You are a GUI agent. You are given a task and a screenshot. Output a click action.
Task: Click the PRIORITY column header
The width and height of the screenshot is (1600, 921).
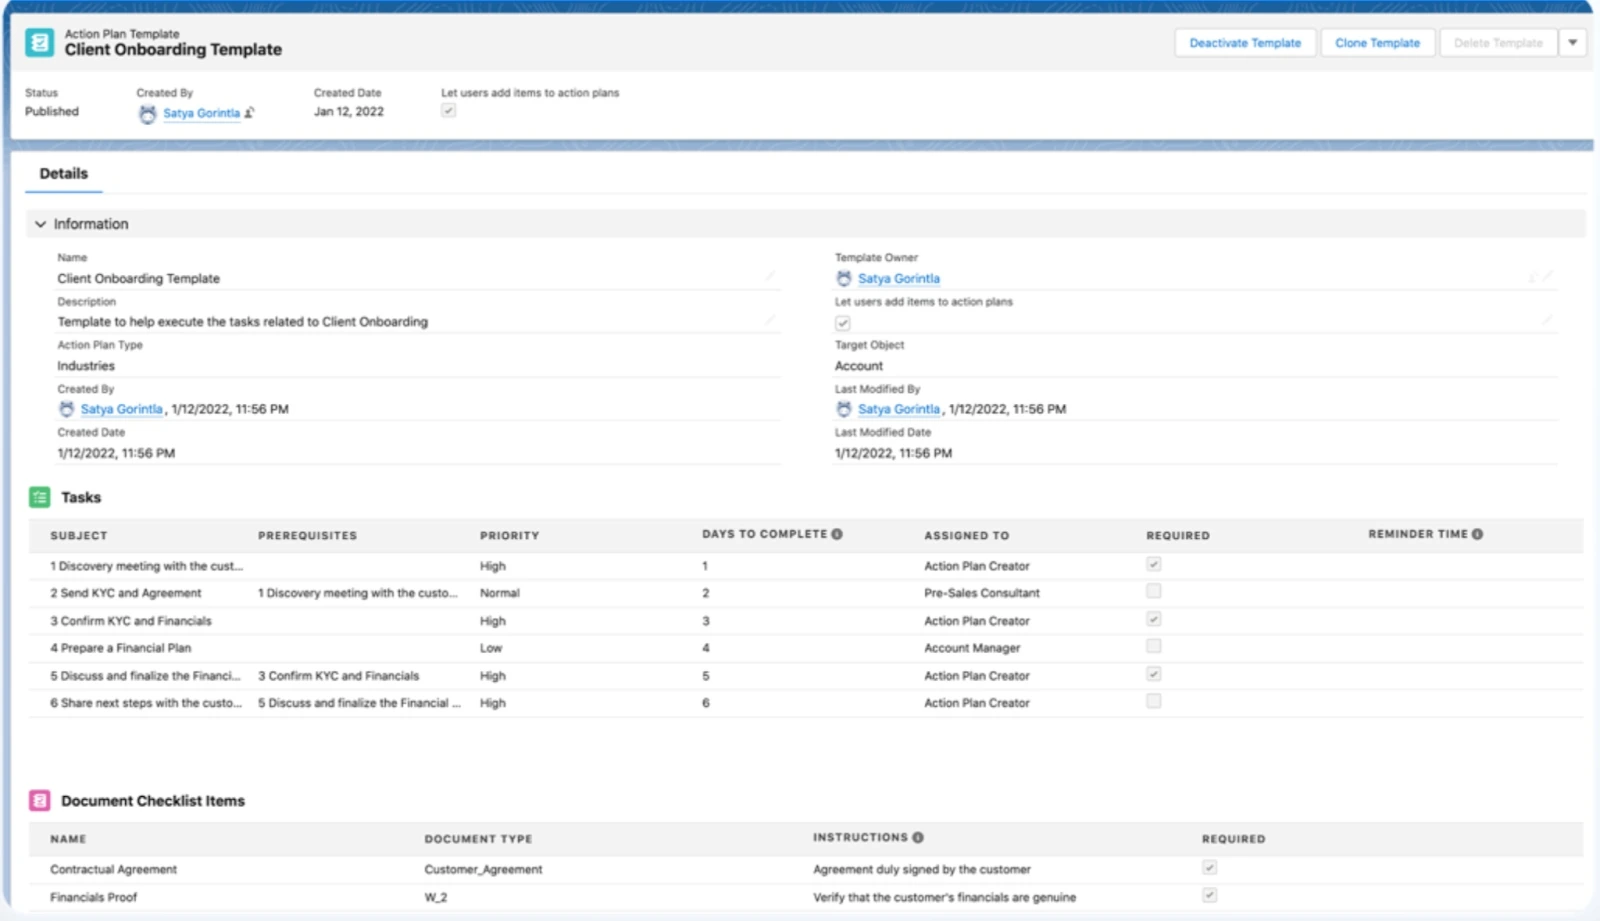click(510, 536)
